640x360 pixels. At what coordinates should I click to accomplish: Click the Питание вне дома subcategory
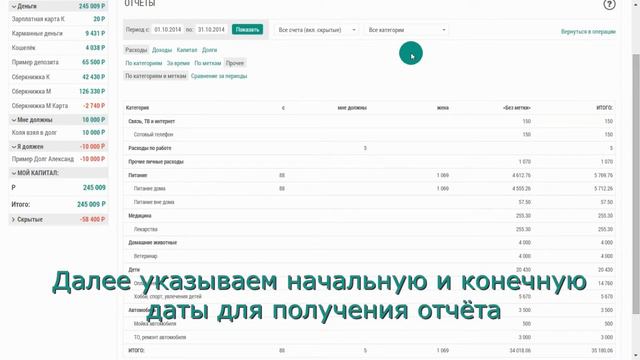154,202
